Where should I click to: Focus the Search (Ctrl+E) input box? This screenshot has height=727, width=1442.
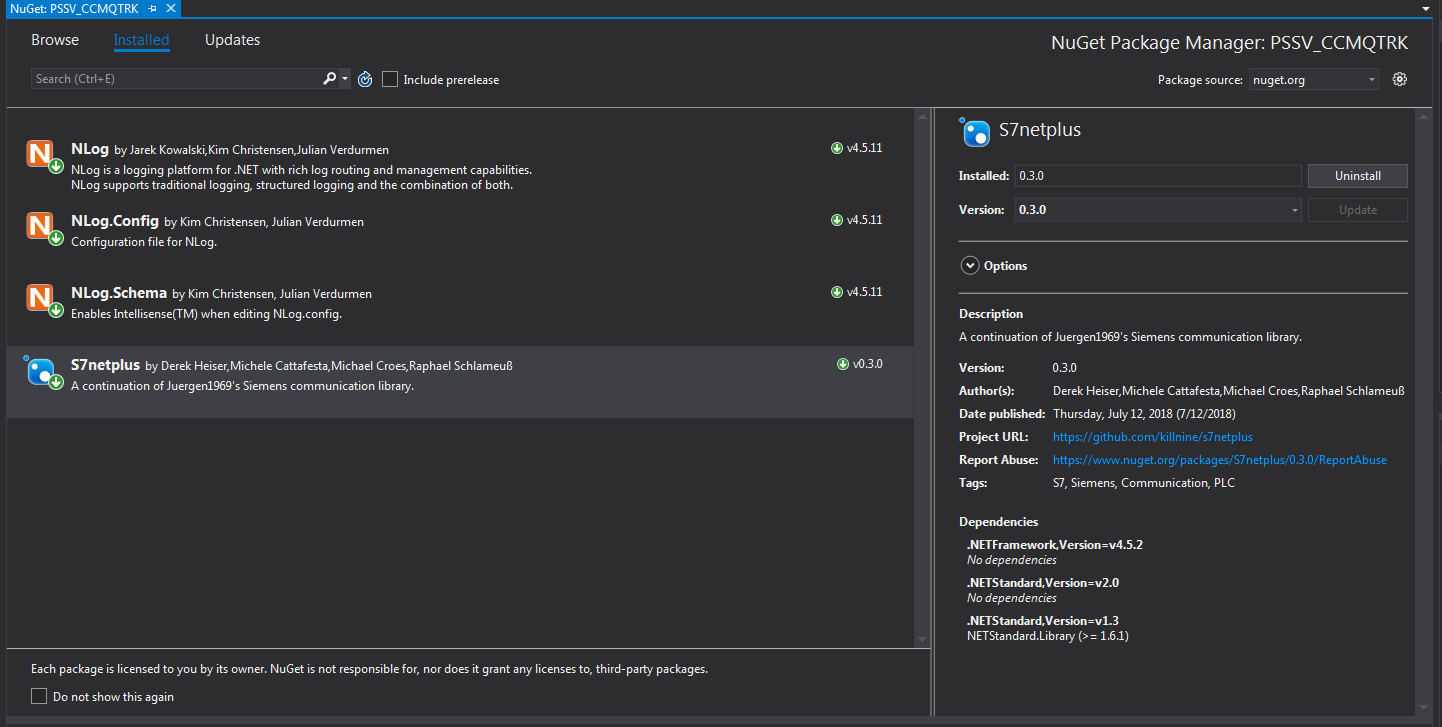click(x=177, y=79)
